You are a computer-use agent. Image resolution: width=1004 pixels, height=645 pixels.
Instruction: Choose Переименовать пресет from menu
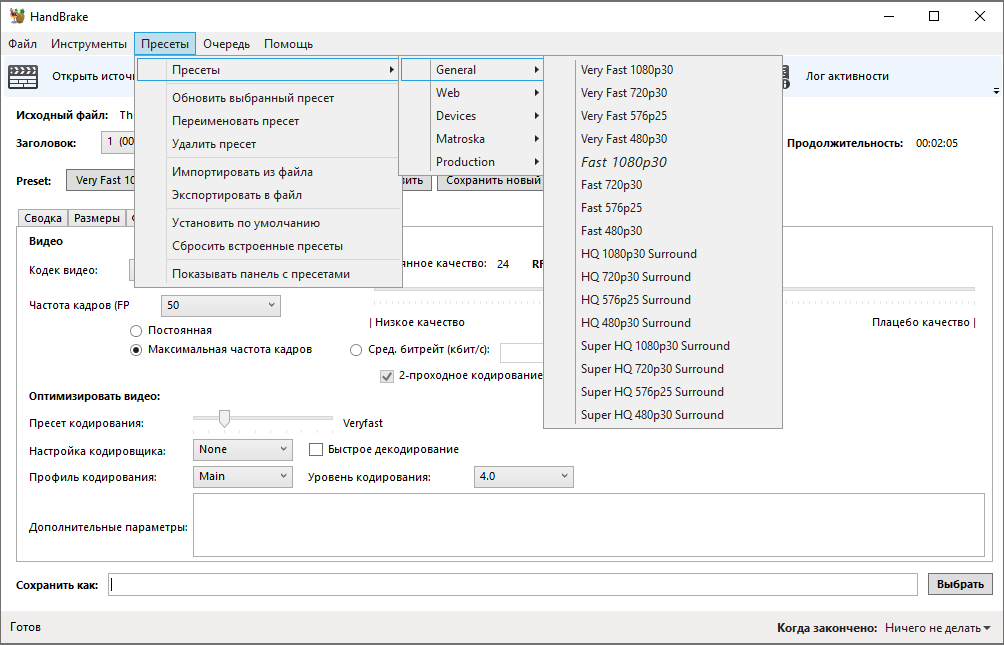click(x=269, y=121)
